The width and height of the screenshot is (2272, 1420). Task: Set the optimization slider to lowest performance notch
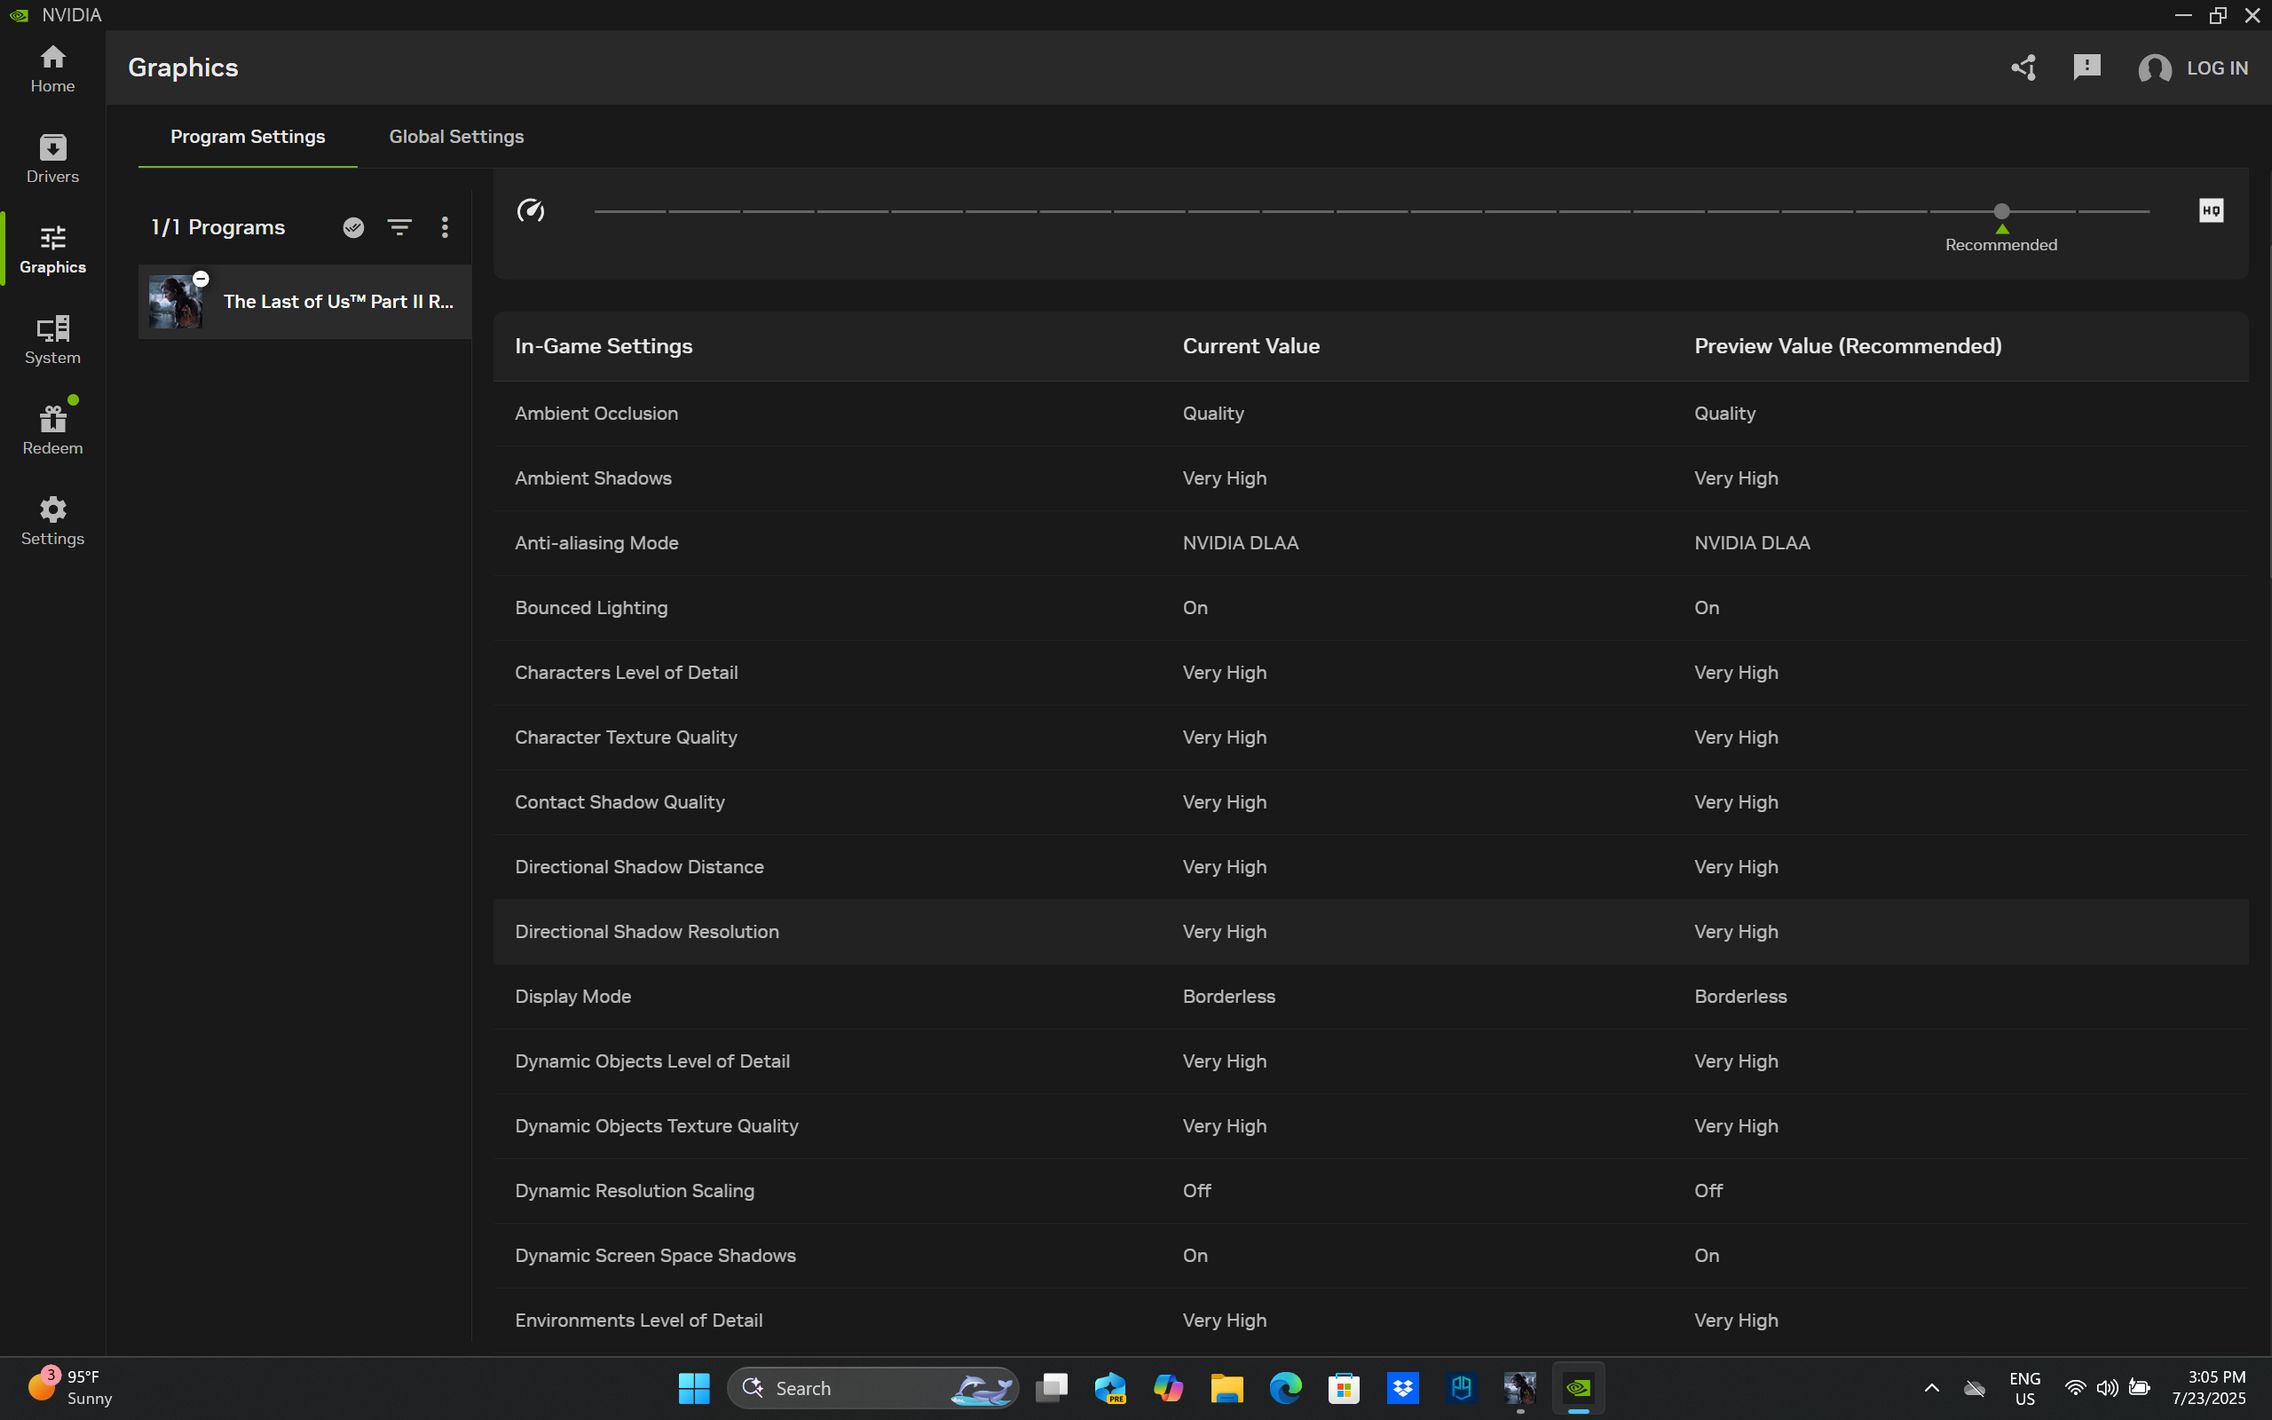click(x=596, y=211)
